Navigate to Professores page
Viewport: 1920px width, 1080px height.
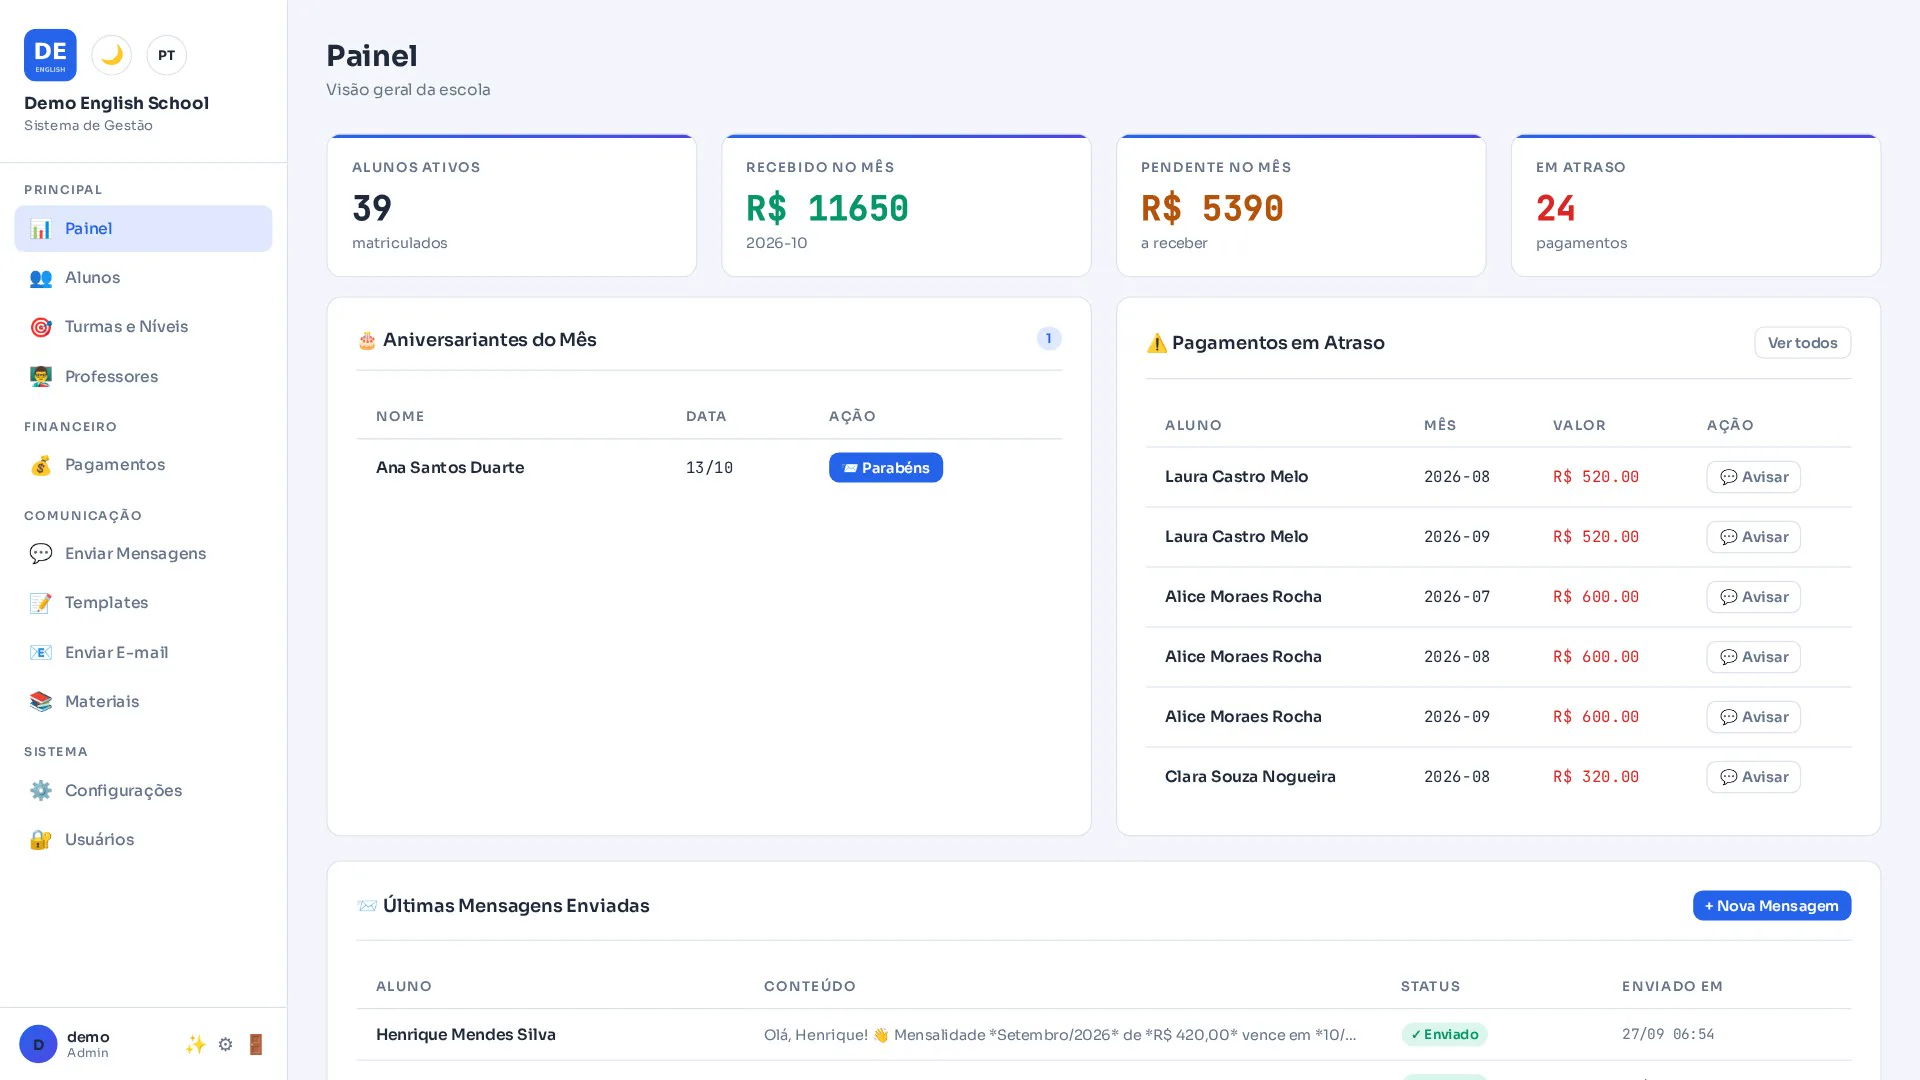click(x=143, y=376)
